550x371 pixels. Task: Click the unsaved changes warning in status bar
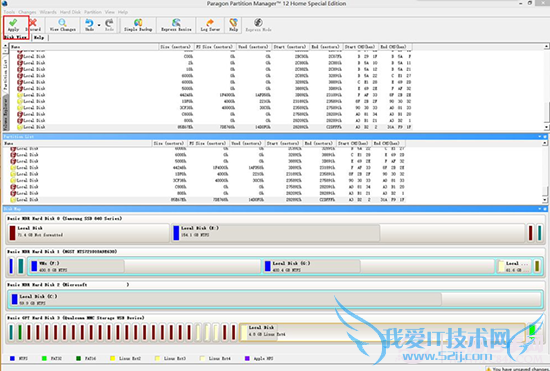coord(517,369)
